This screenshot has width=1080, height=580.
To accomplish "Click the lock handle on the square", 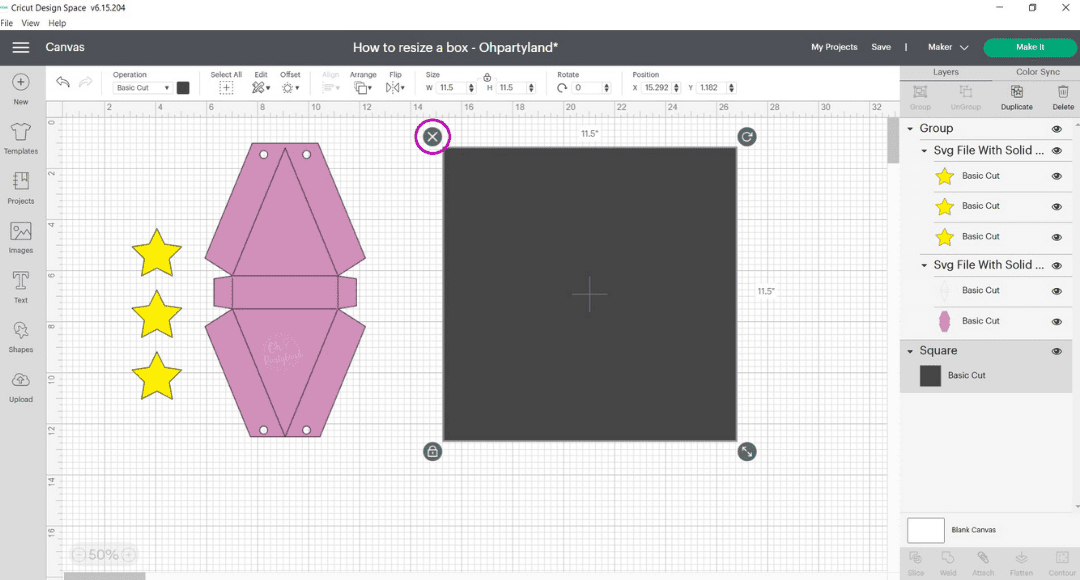I will tap(433, 451).
